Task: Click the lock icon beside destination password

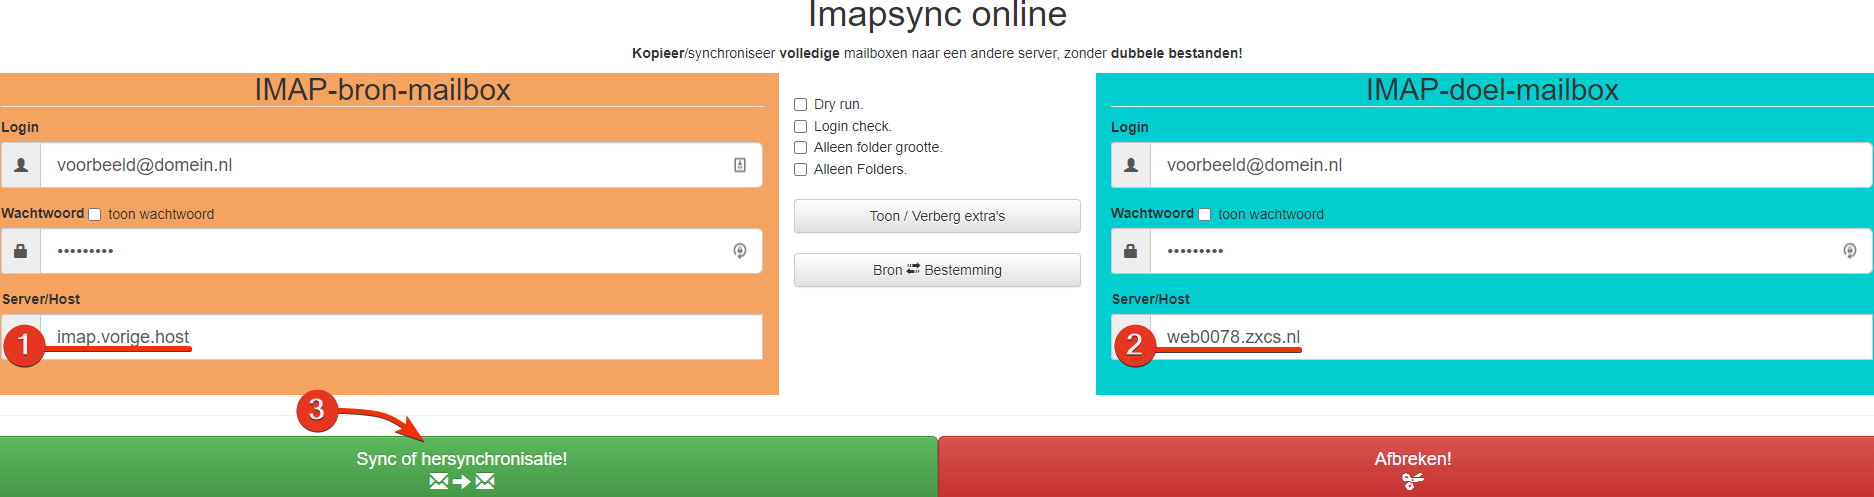Action: pyautogui.click(x=1131, y=251)
